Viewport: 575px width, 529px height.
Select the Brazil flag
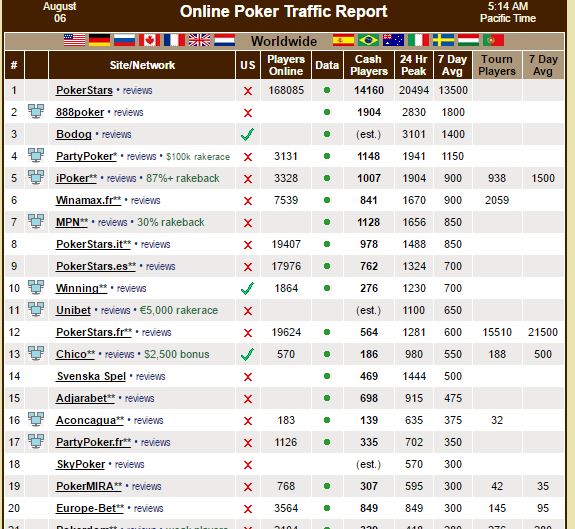pyautogui.click(x=369, y=40)
